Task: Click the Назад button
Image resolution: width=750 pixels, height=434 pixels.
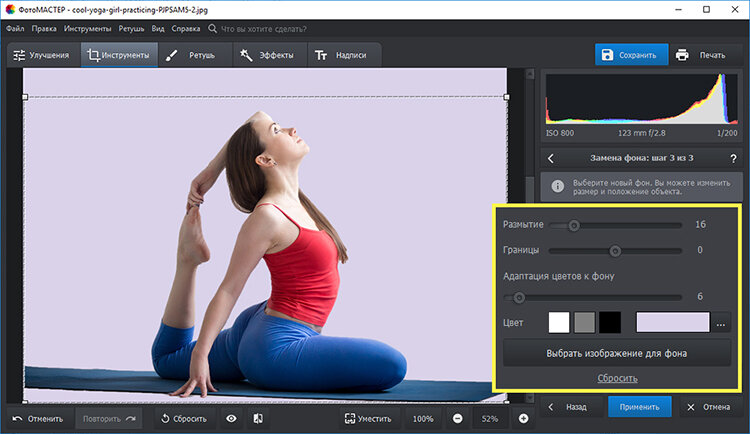Action: (x=571, y=407)
